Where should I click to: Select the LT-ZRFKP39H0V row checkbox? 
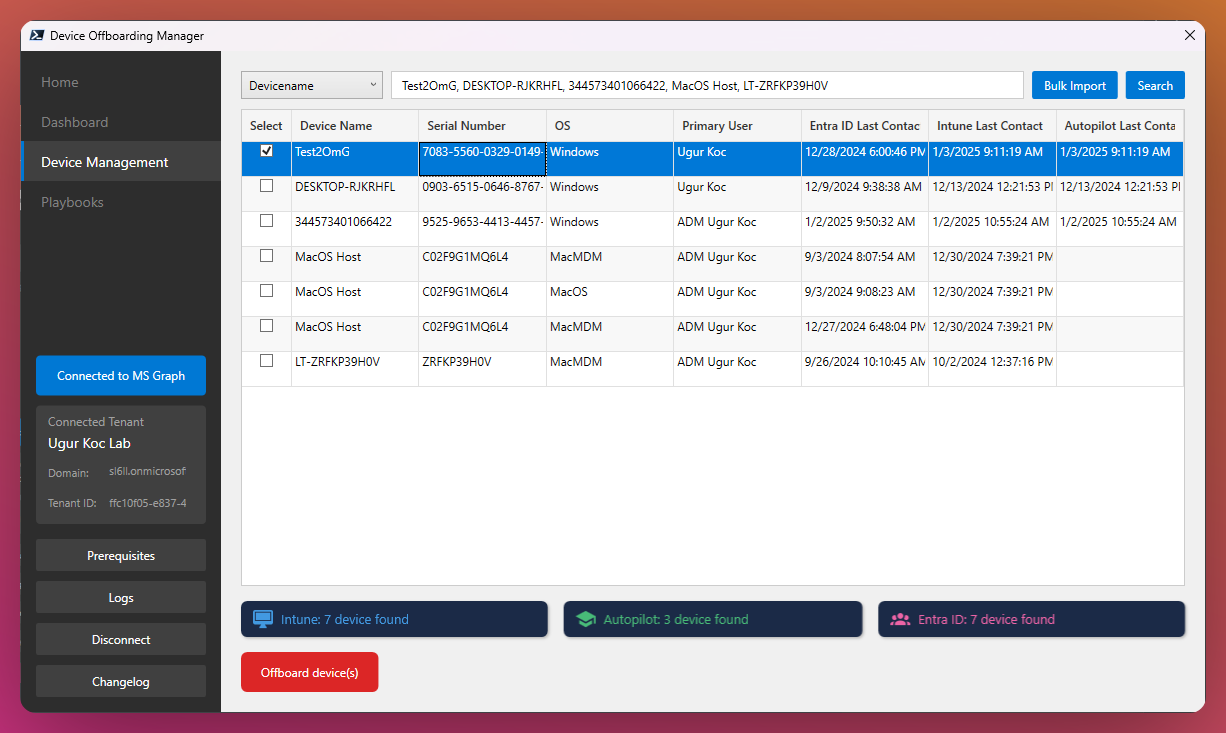266,361
